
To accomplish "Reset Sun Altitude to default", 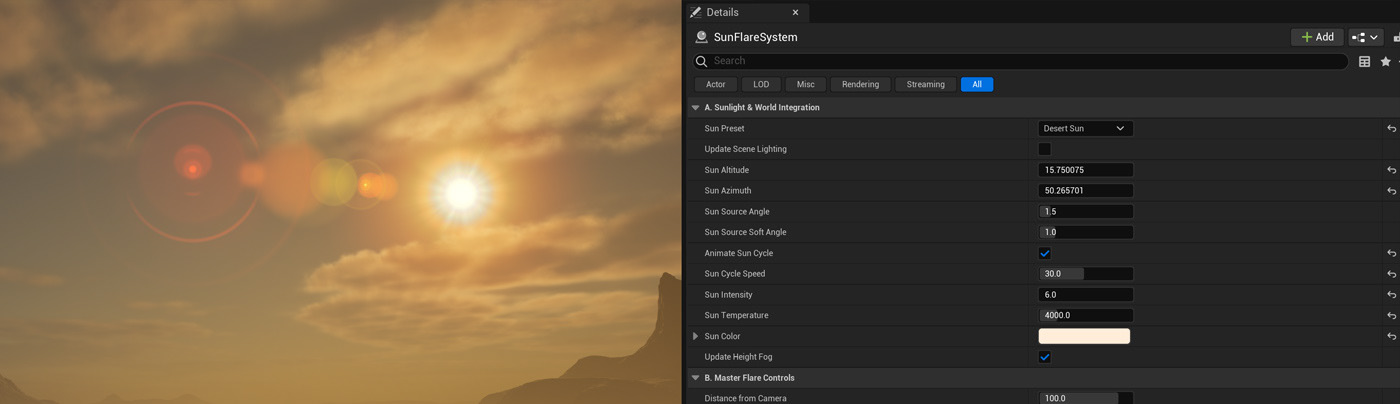I will (x=1391, y=170).
